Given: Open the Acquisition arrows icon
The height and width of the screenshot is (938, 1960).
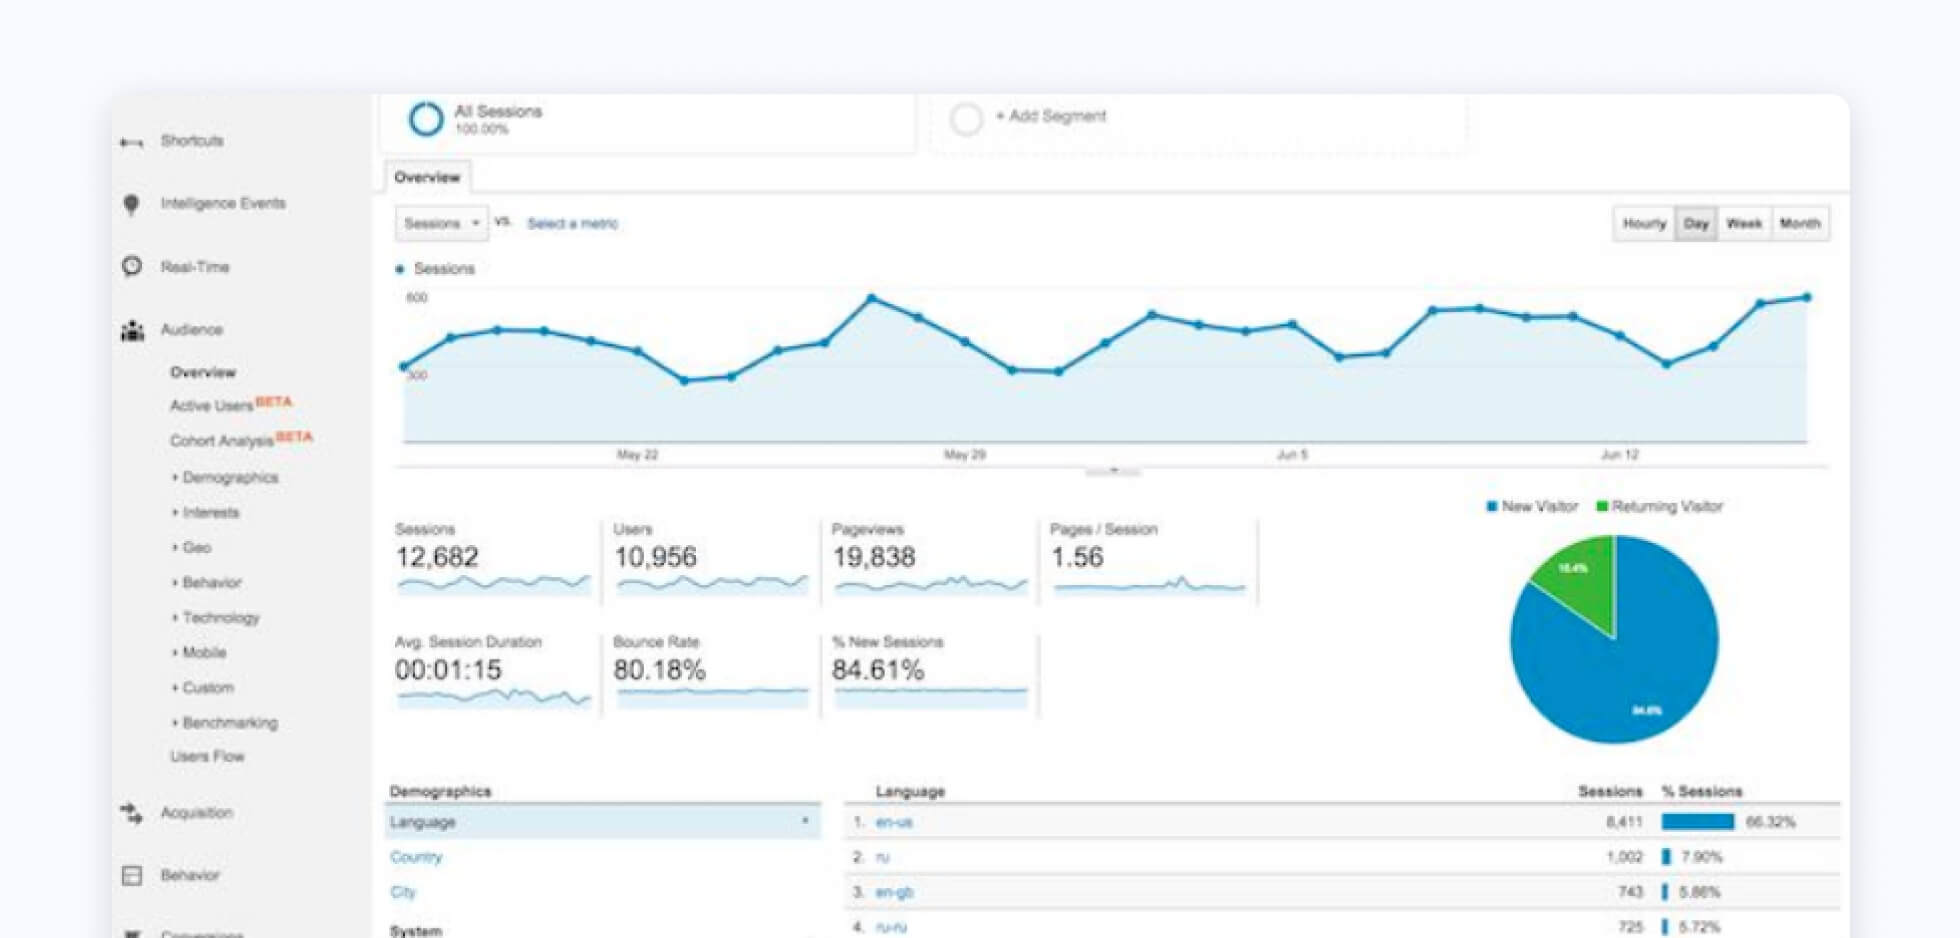Looking at the screenshot, I should click(x=132, y=813).
